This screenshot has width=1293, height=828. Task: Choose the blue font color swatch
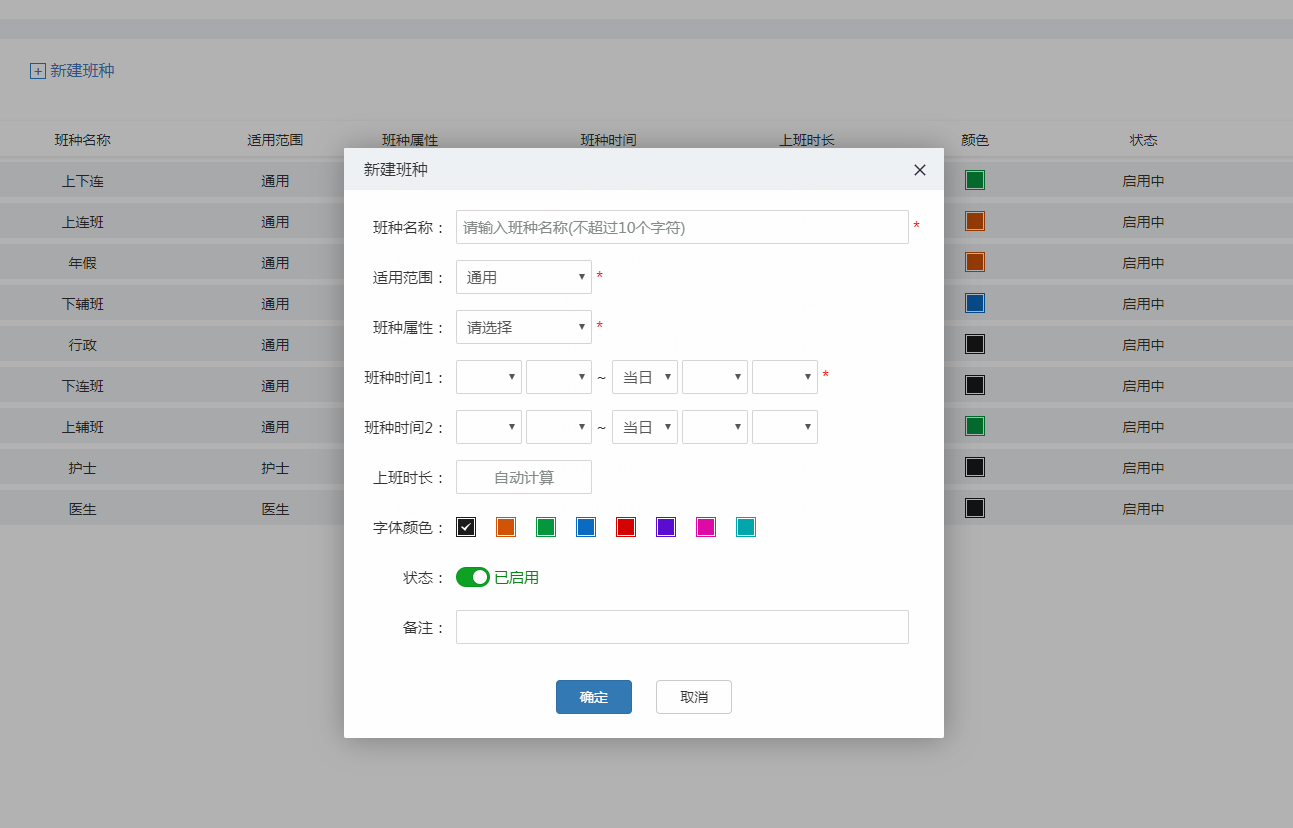pyautogui.click(x=586, y=527)
